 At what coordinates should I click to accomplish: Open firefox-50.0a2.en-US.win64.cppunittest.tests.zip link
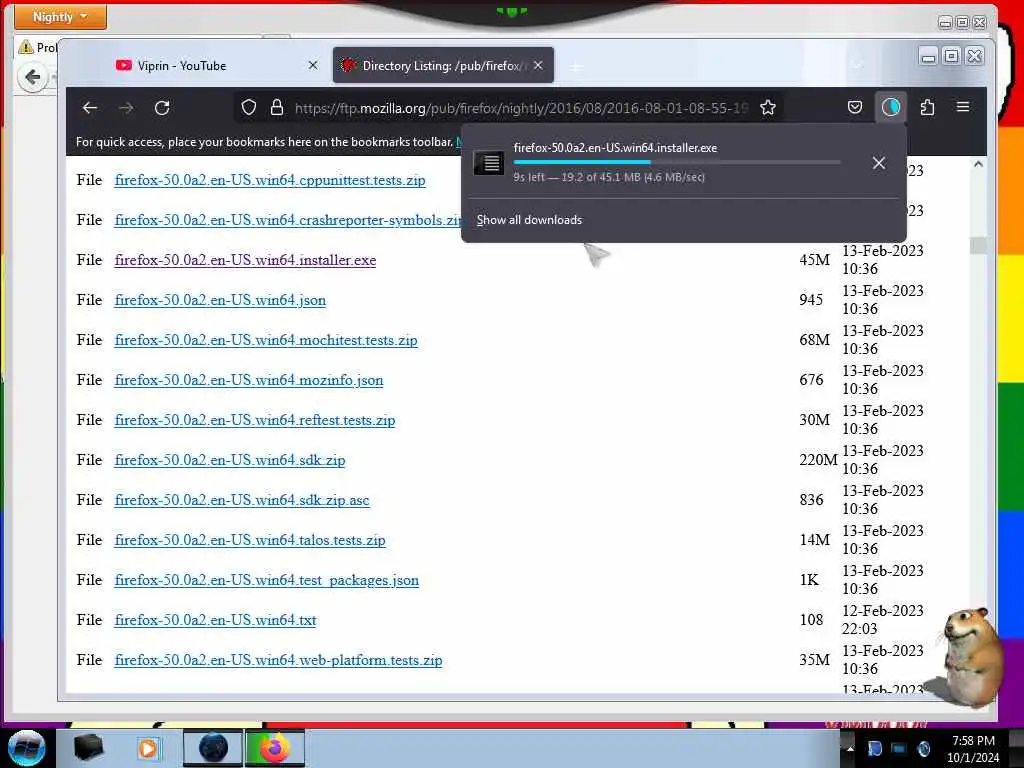click(270, 180)
